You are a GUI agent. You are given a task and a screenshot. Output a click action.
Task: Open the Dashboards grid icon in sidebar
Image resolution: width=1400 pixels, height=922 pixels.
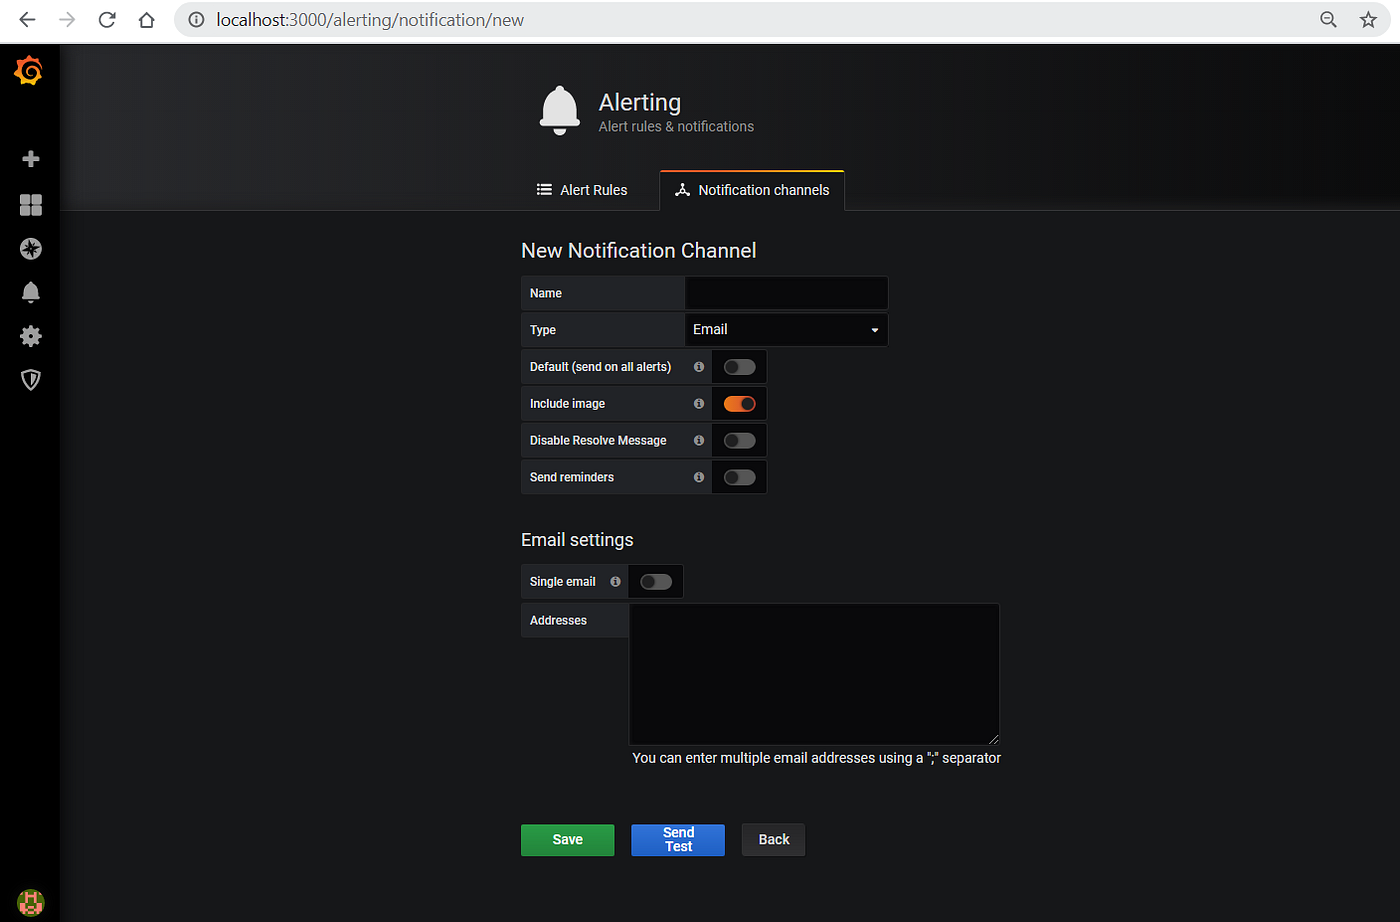click(31, 205)
